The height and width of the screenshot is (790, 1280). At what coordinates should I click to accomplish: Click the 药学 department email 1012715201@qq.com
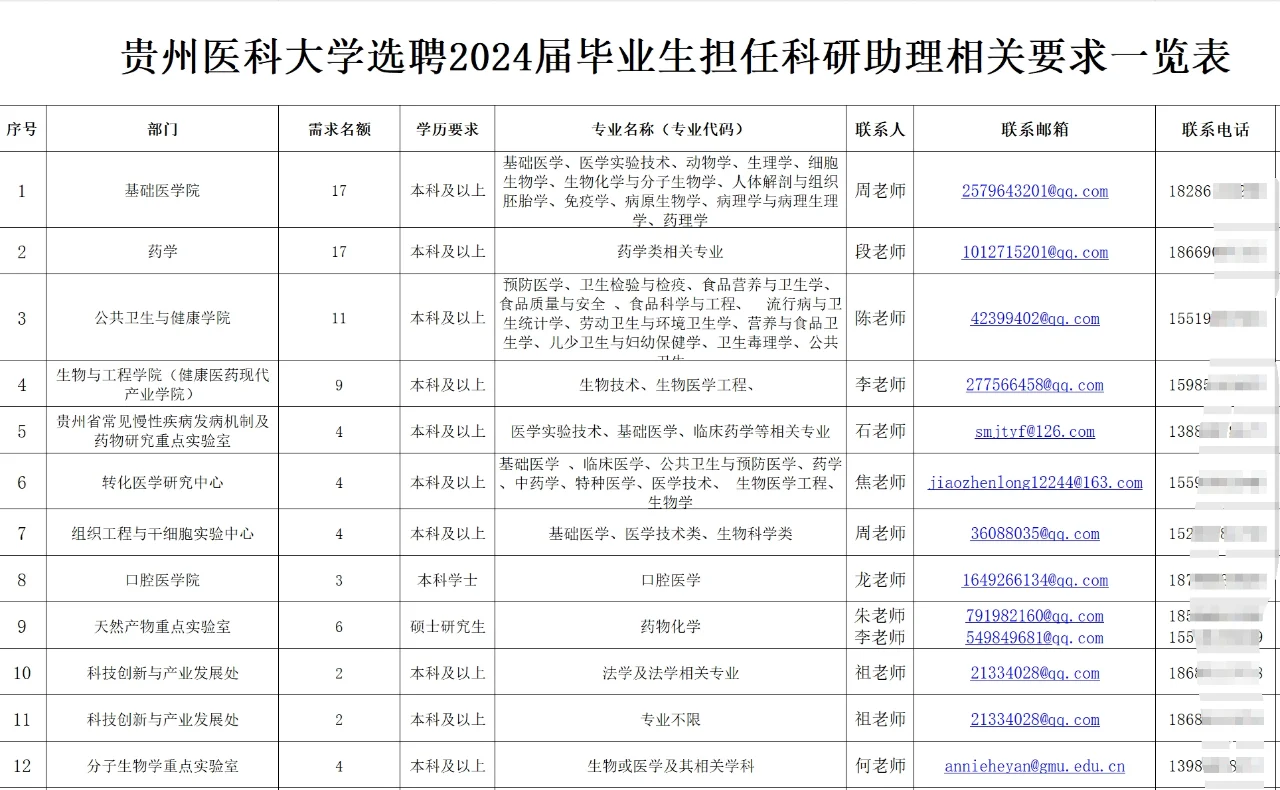tap(1034, 252)
